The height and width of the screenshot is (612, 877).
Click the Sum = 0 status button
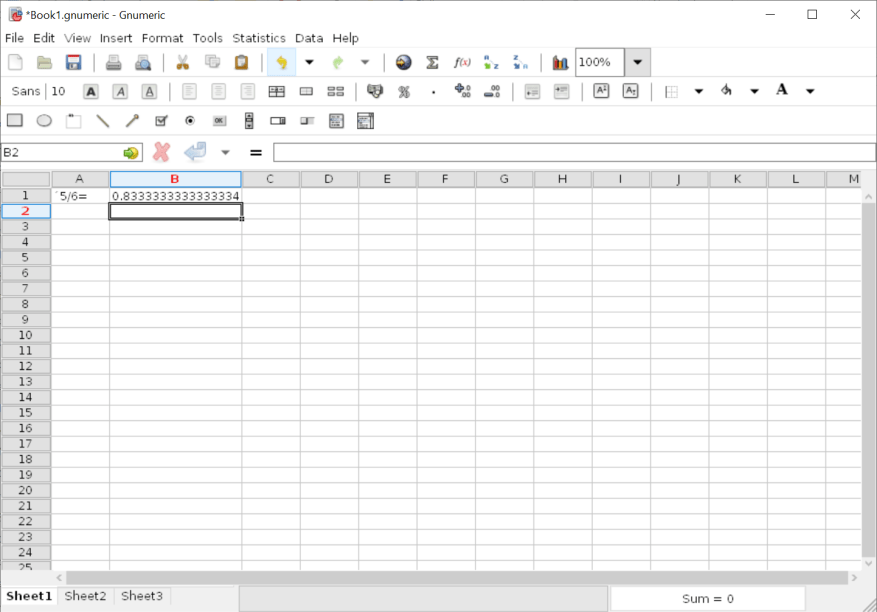pyautogui.click(x=708, y=598)
